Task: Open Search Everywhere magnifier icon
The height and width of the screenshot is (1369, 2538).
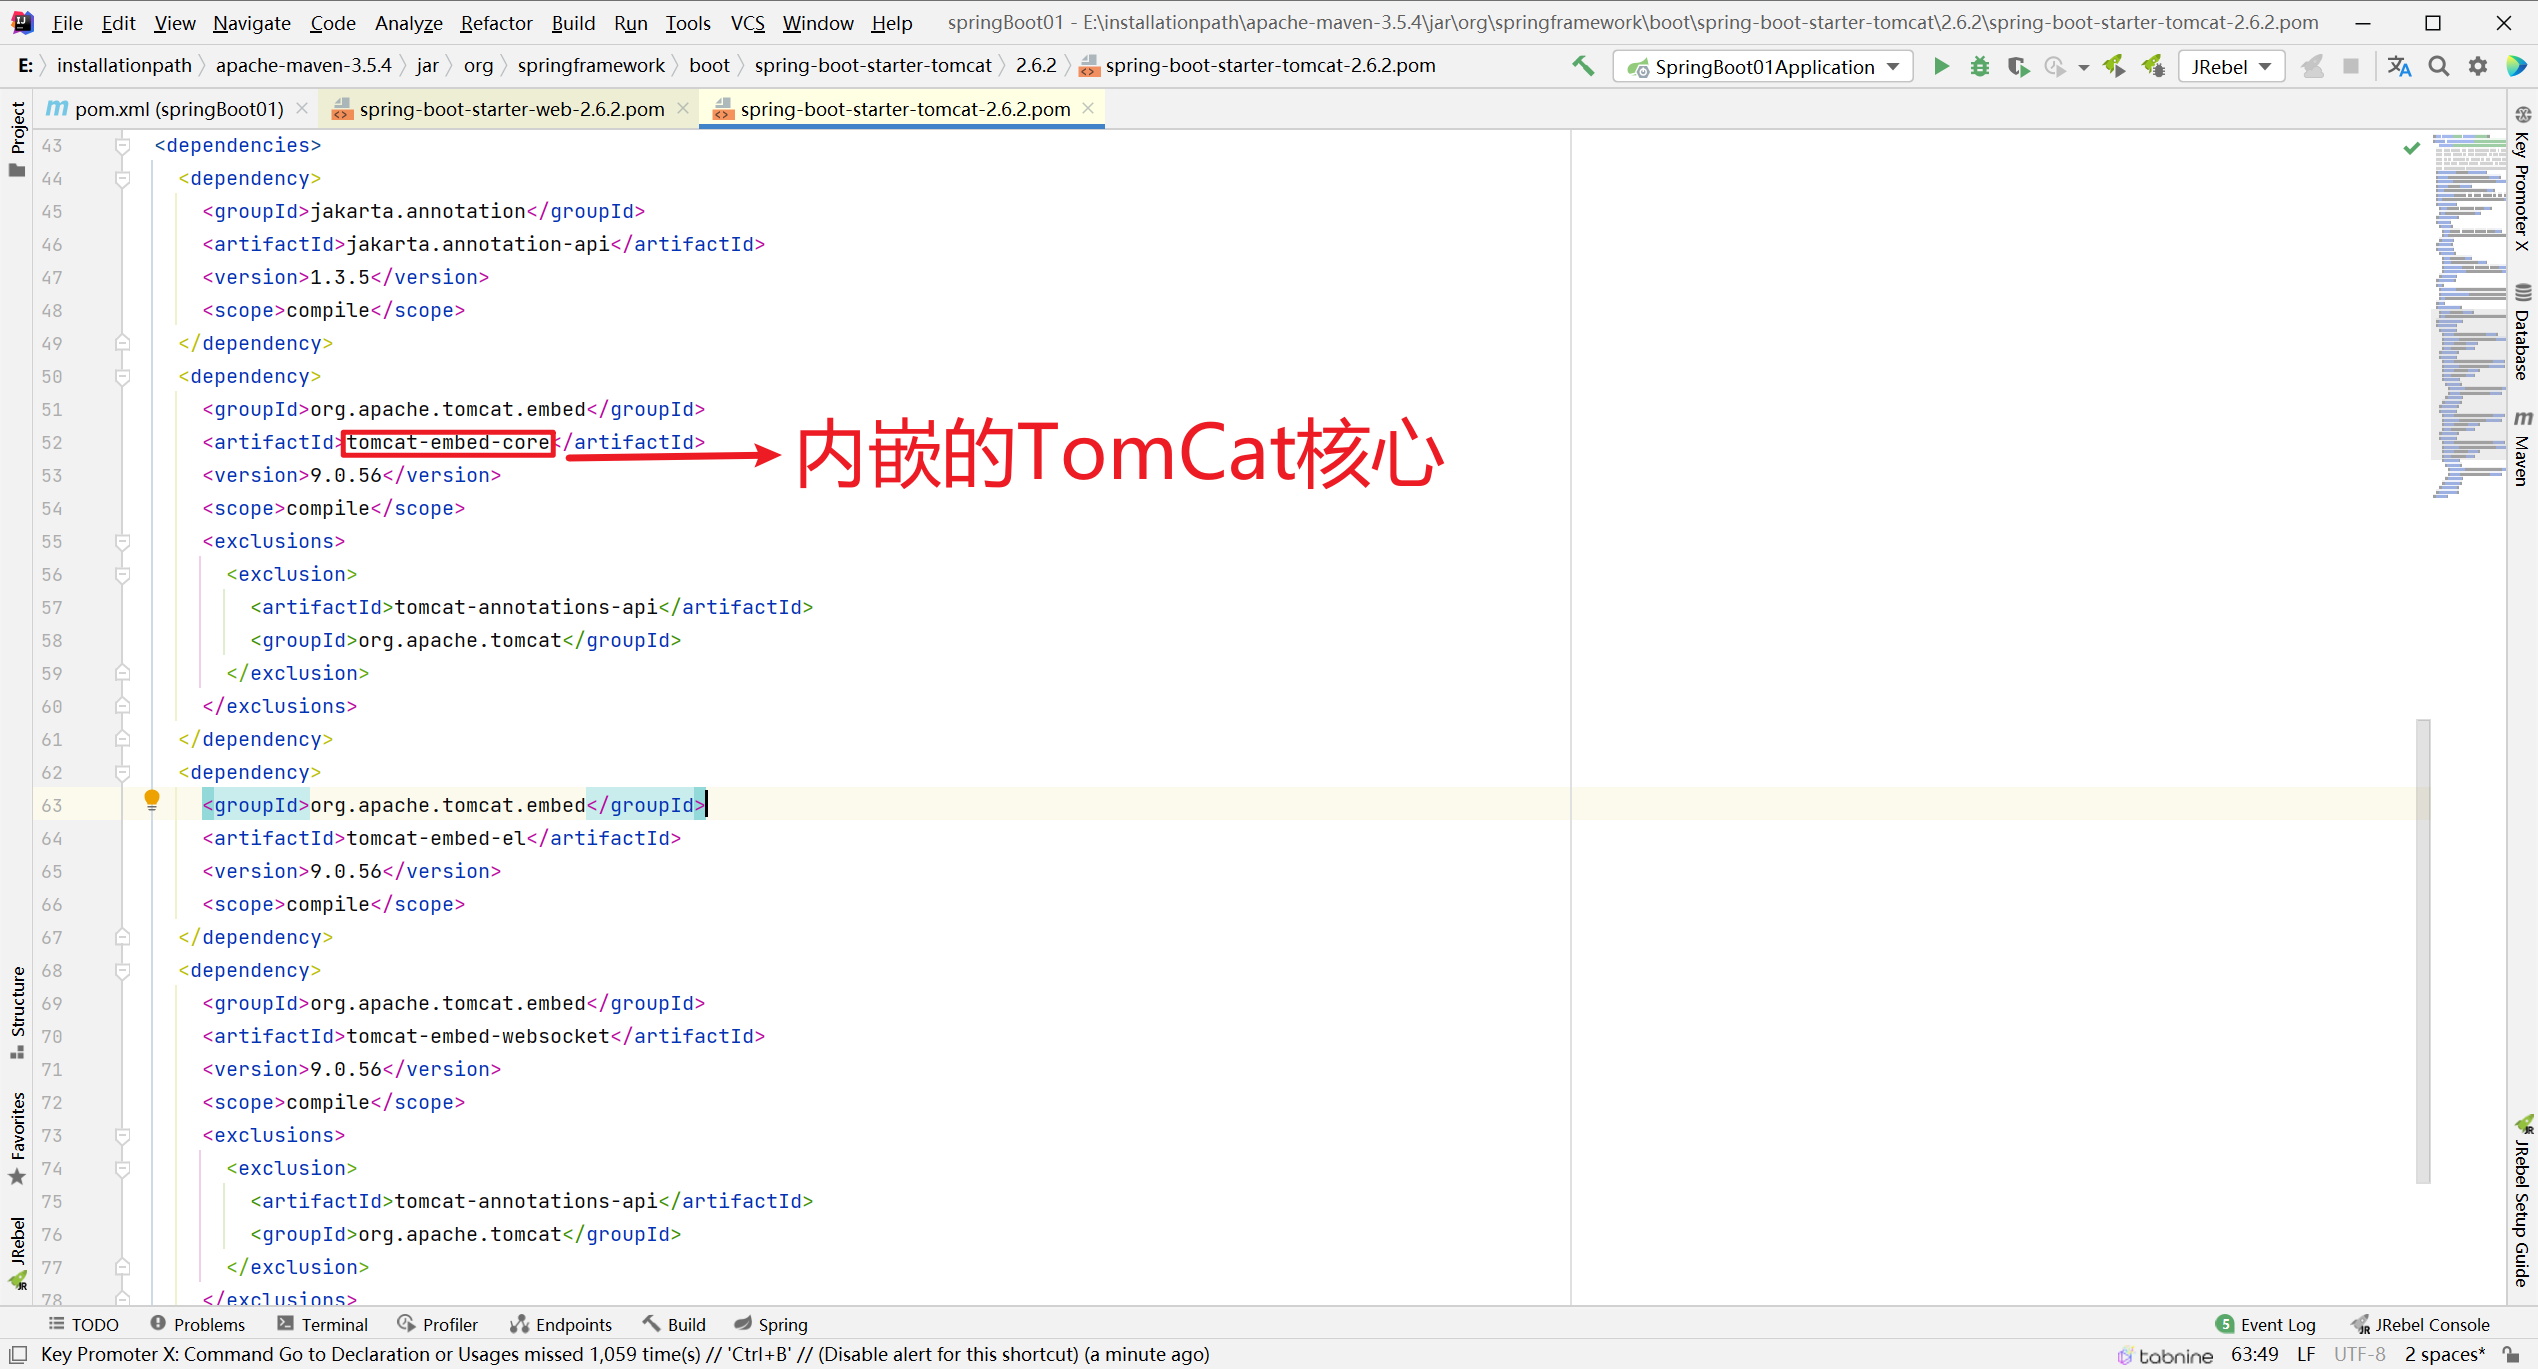Action: click(2438, 67)
